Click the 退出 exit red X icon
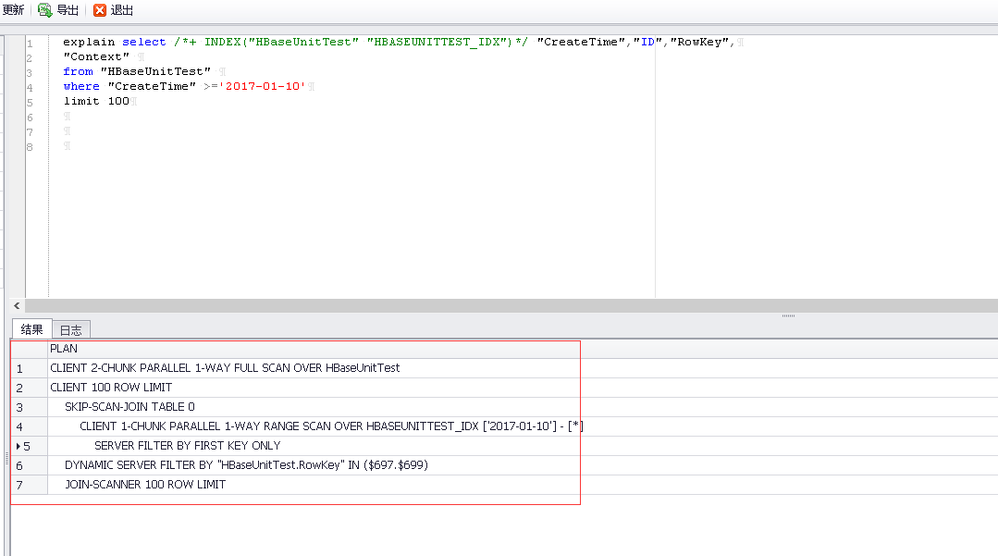The height and width of the screenshot is (556, 998). tap(99, 10)
